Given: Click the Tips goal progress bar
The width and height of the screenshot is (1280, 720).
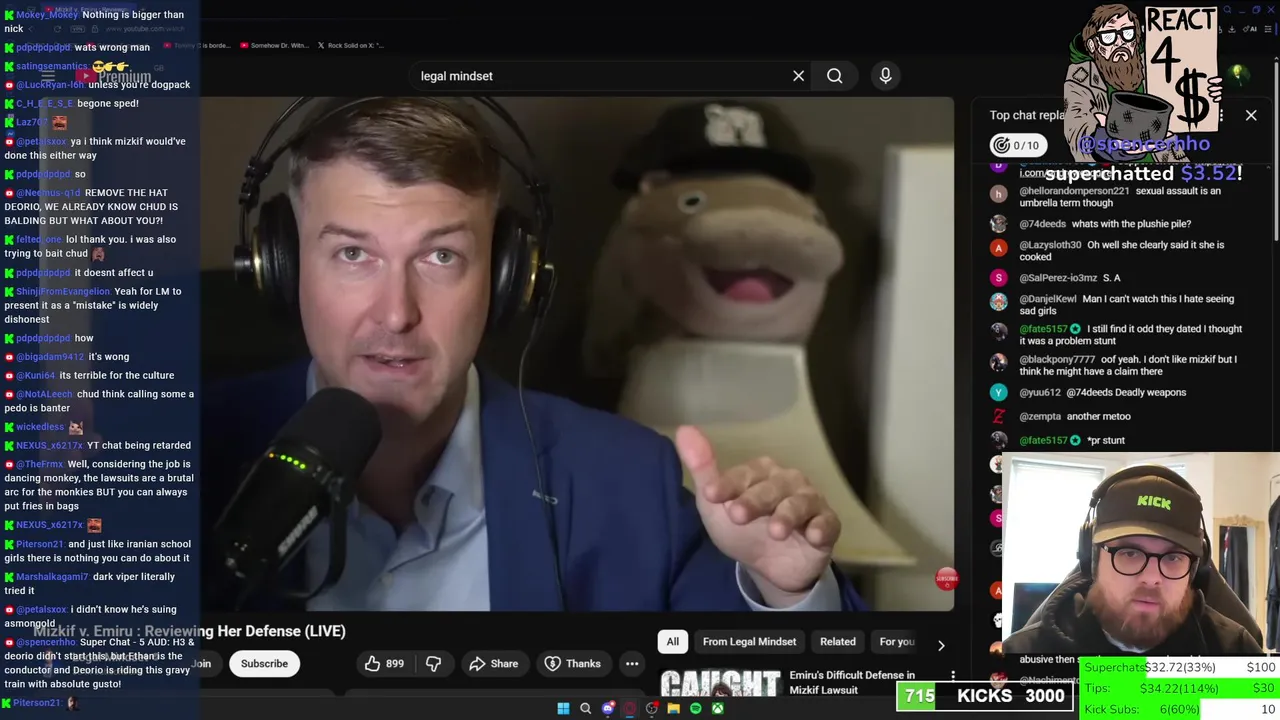Looking at the screenshot, I should point(1180,688).
